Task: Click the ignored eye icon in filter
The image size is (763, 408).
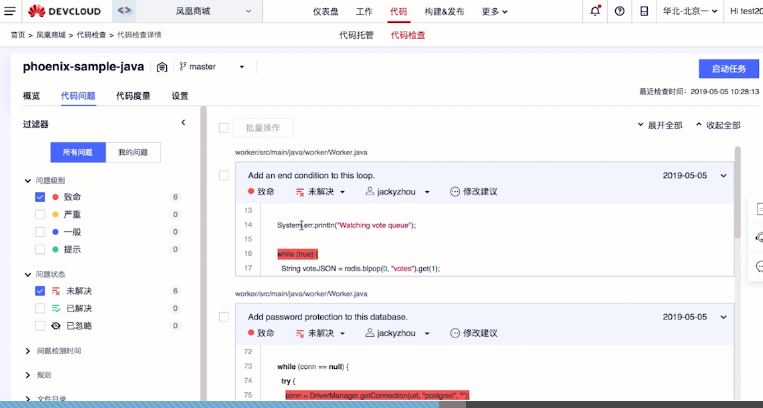Action: [x=56, y=326]
